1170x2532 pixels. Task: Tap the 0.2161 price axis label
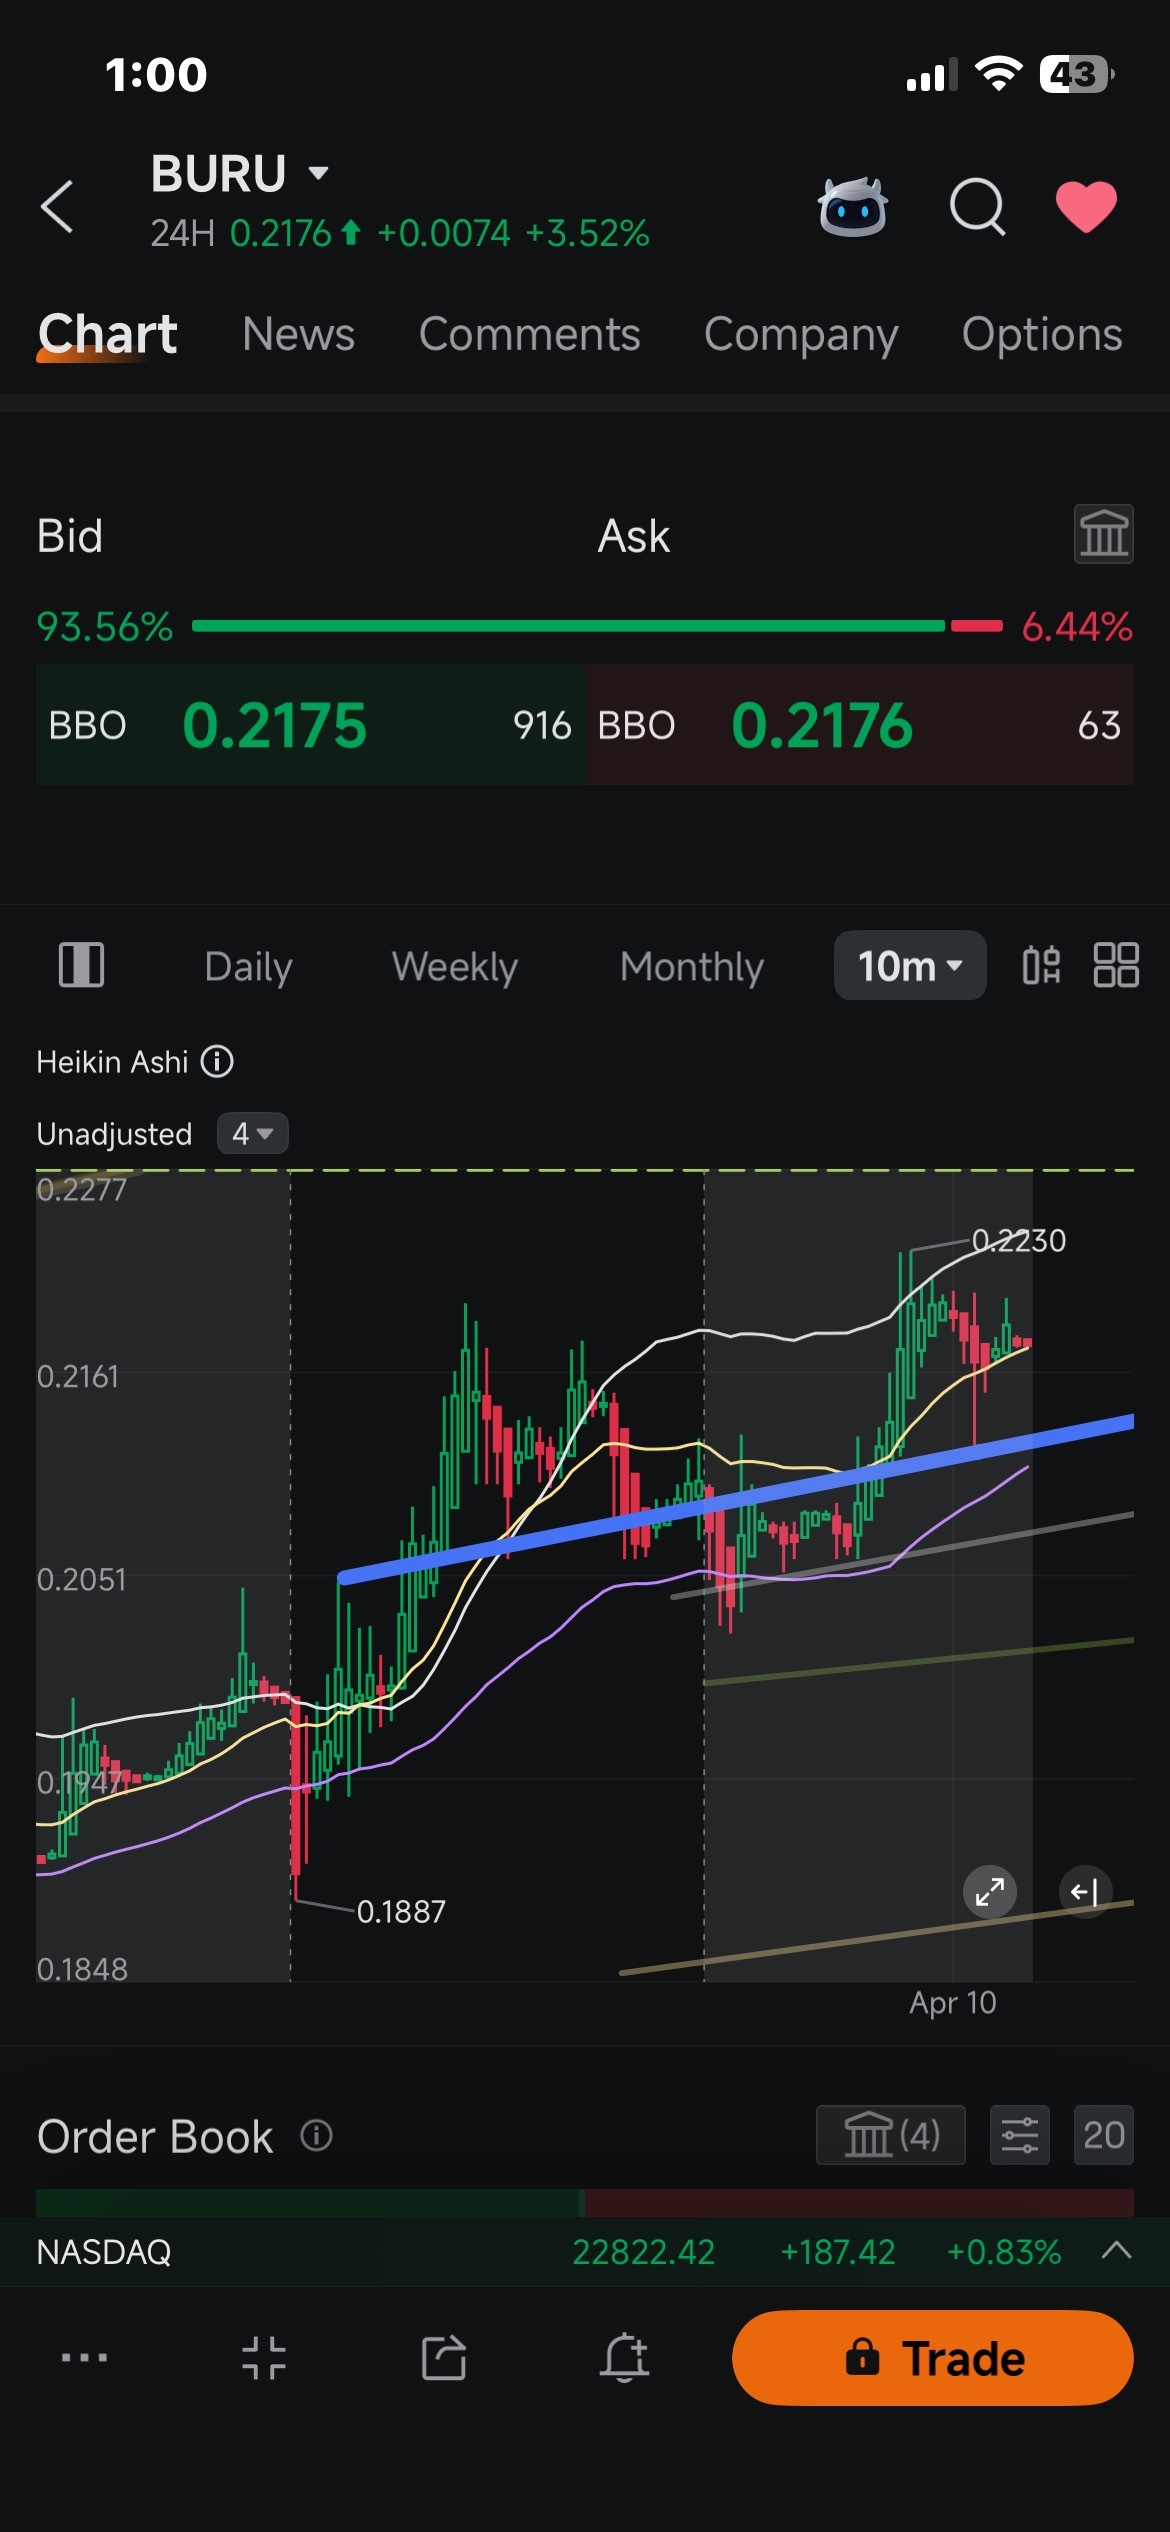pos(78,1376)
